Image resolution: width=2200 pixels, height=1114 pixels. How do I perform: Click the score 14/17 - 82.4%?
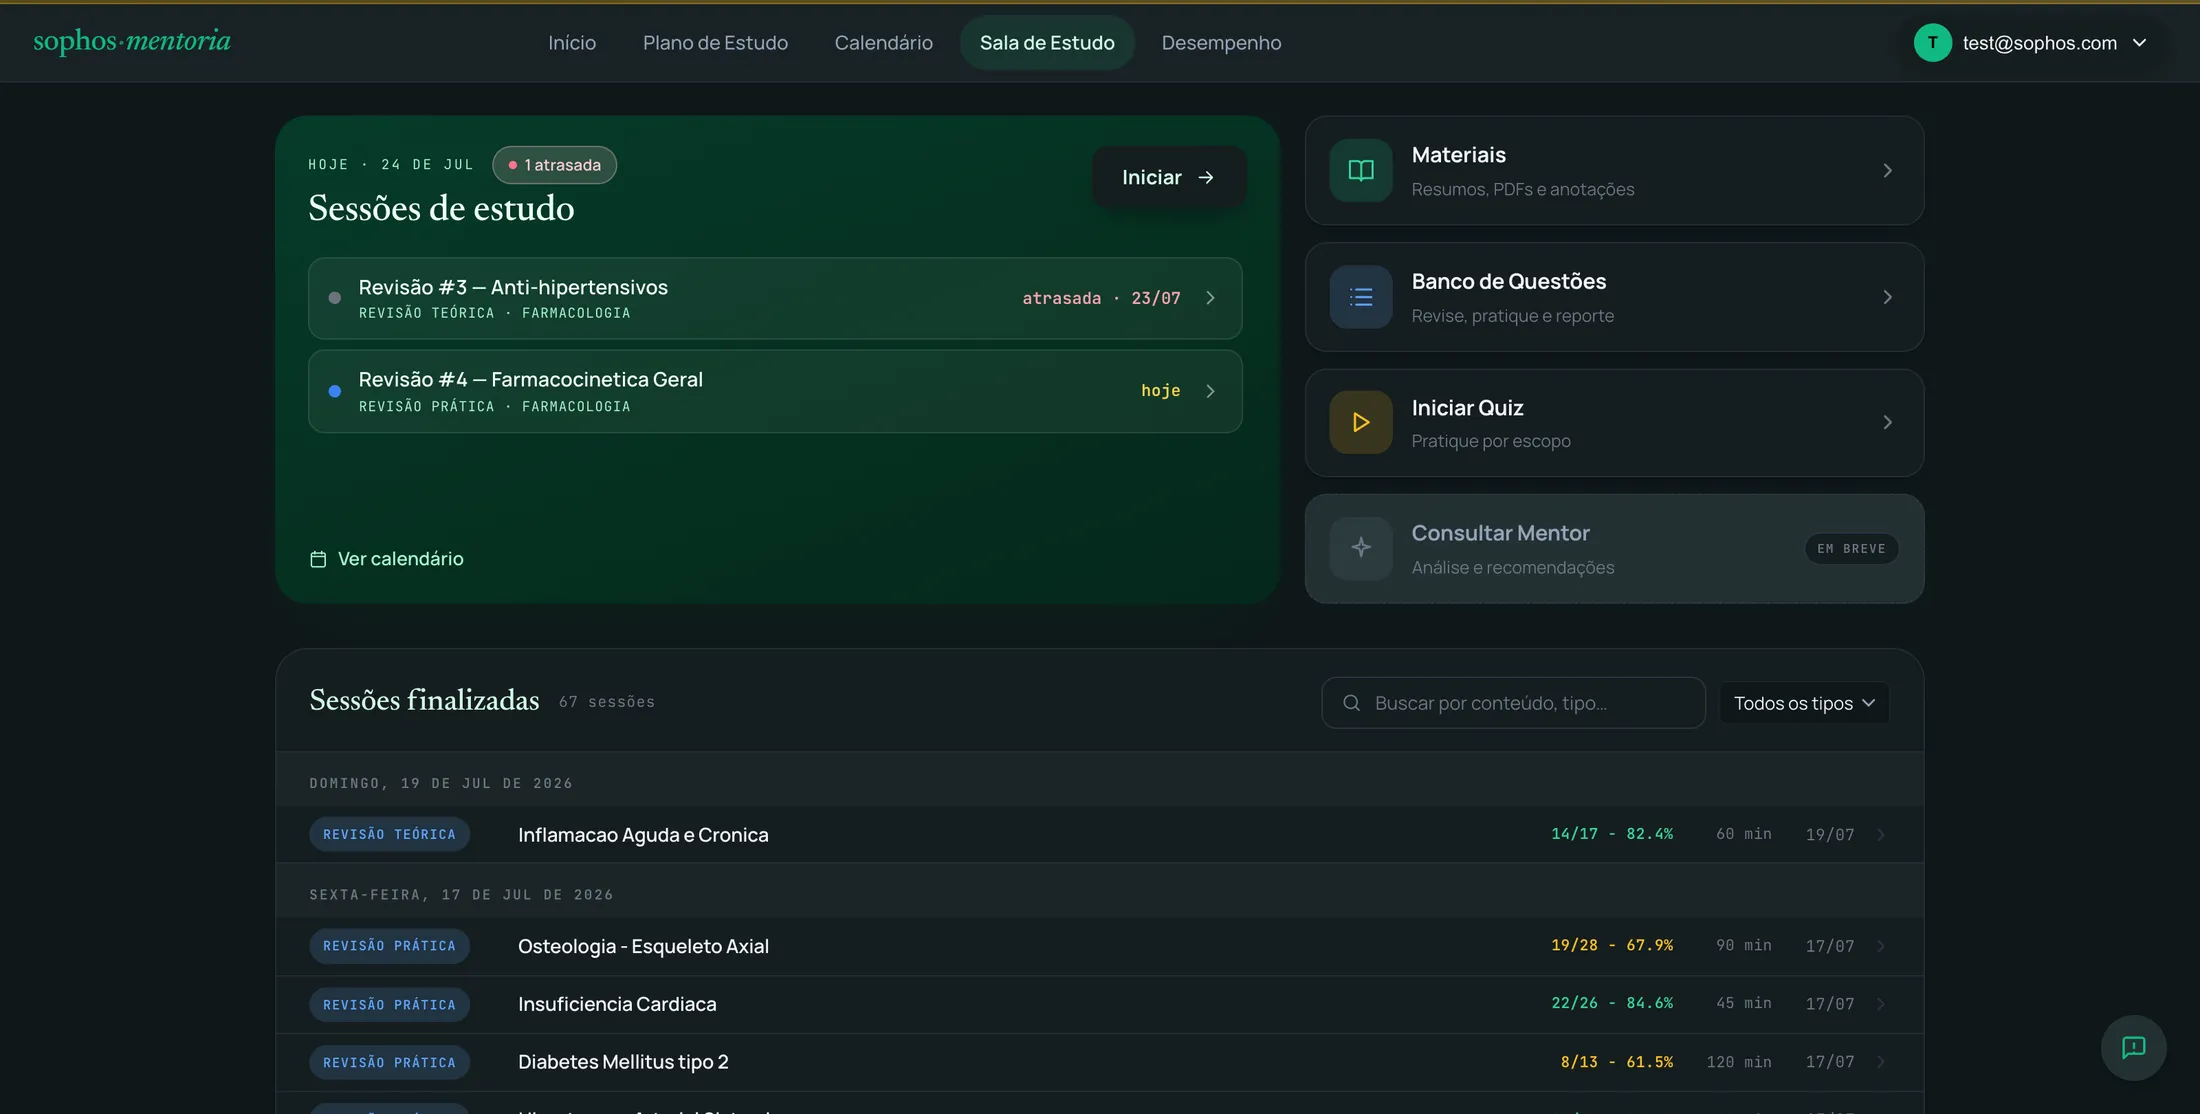point(1612,834)
